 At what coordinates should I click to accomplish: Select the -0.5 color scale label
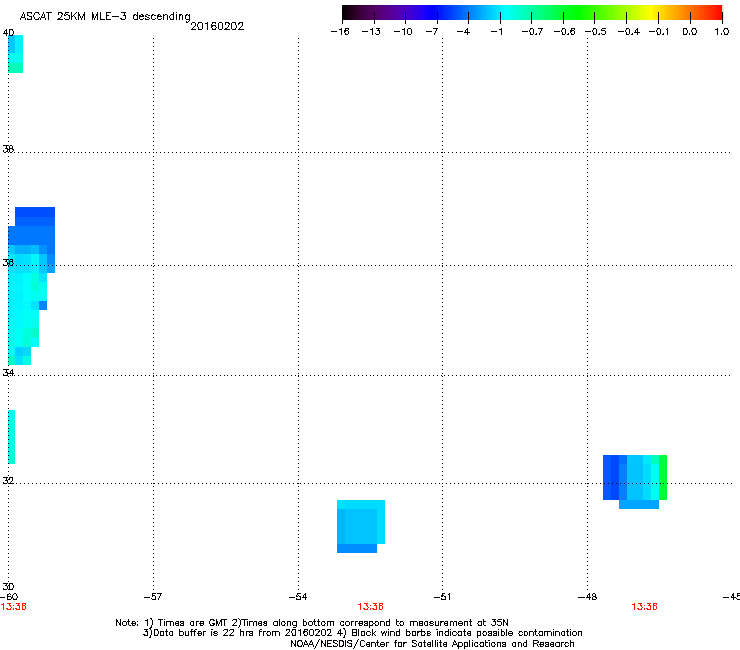pyautogui.click(x=596, y=32)
